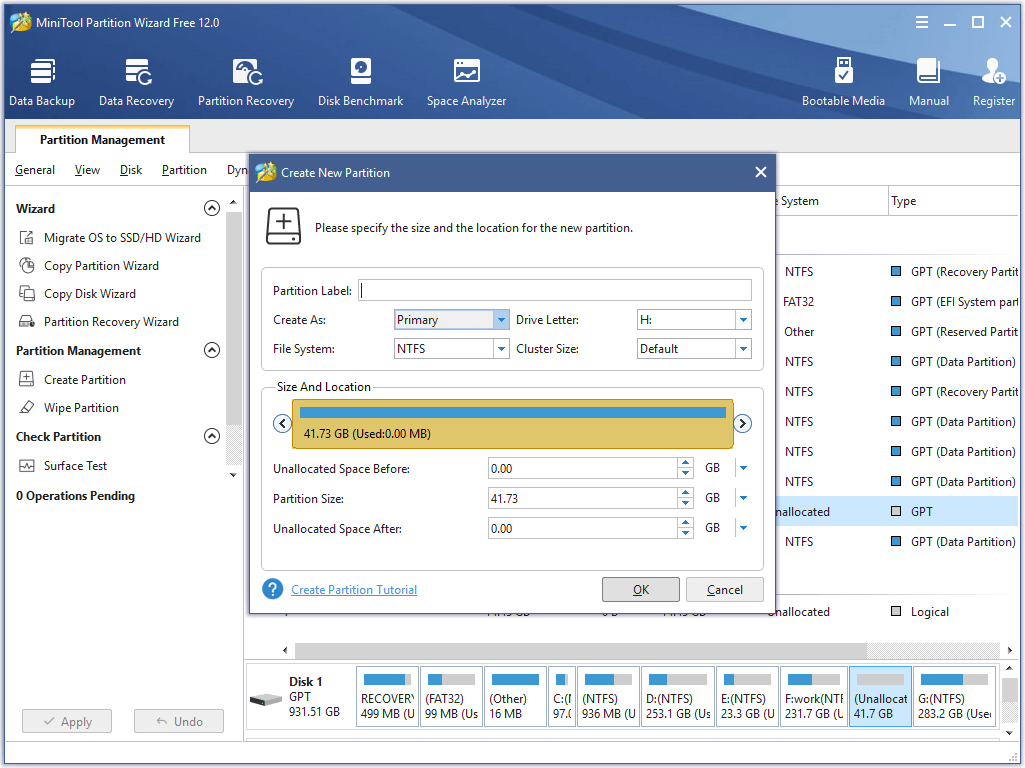The width and height of the screenshot is (1025, 768).
Task: Select the (FAT32) 99 MB block
Action: (x=451, y=697)
